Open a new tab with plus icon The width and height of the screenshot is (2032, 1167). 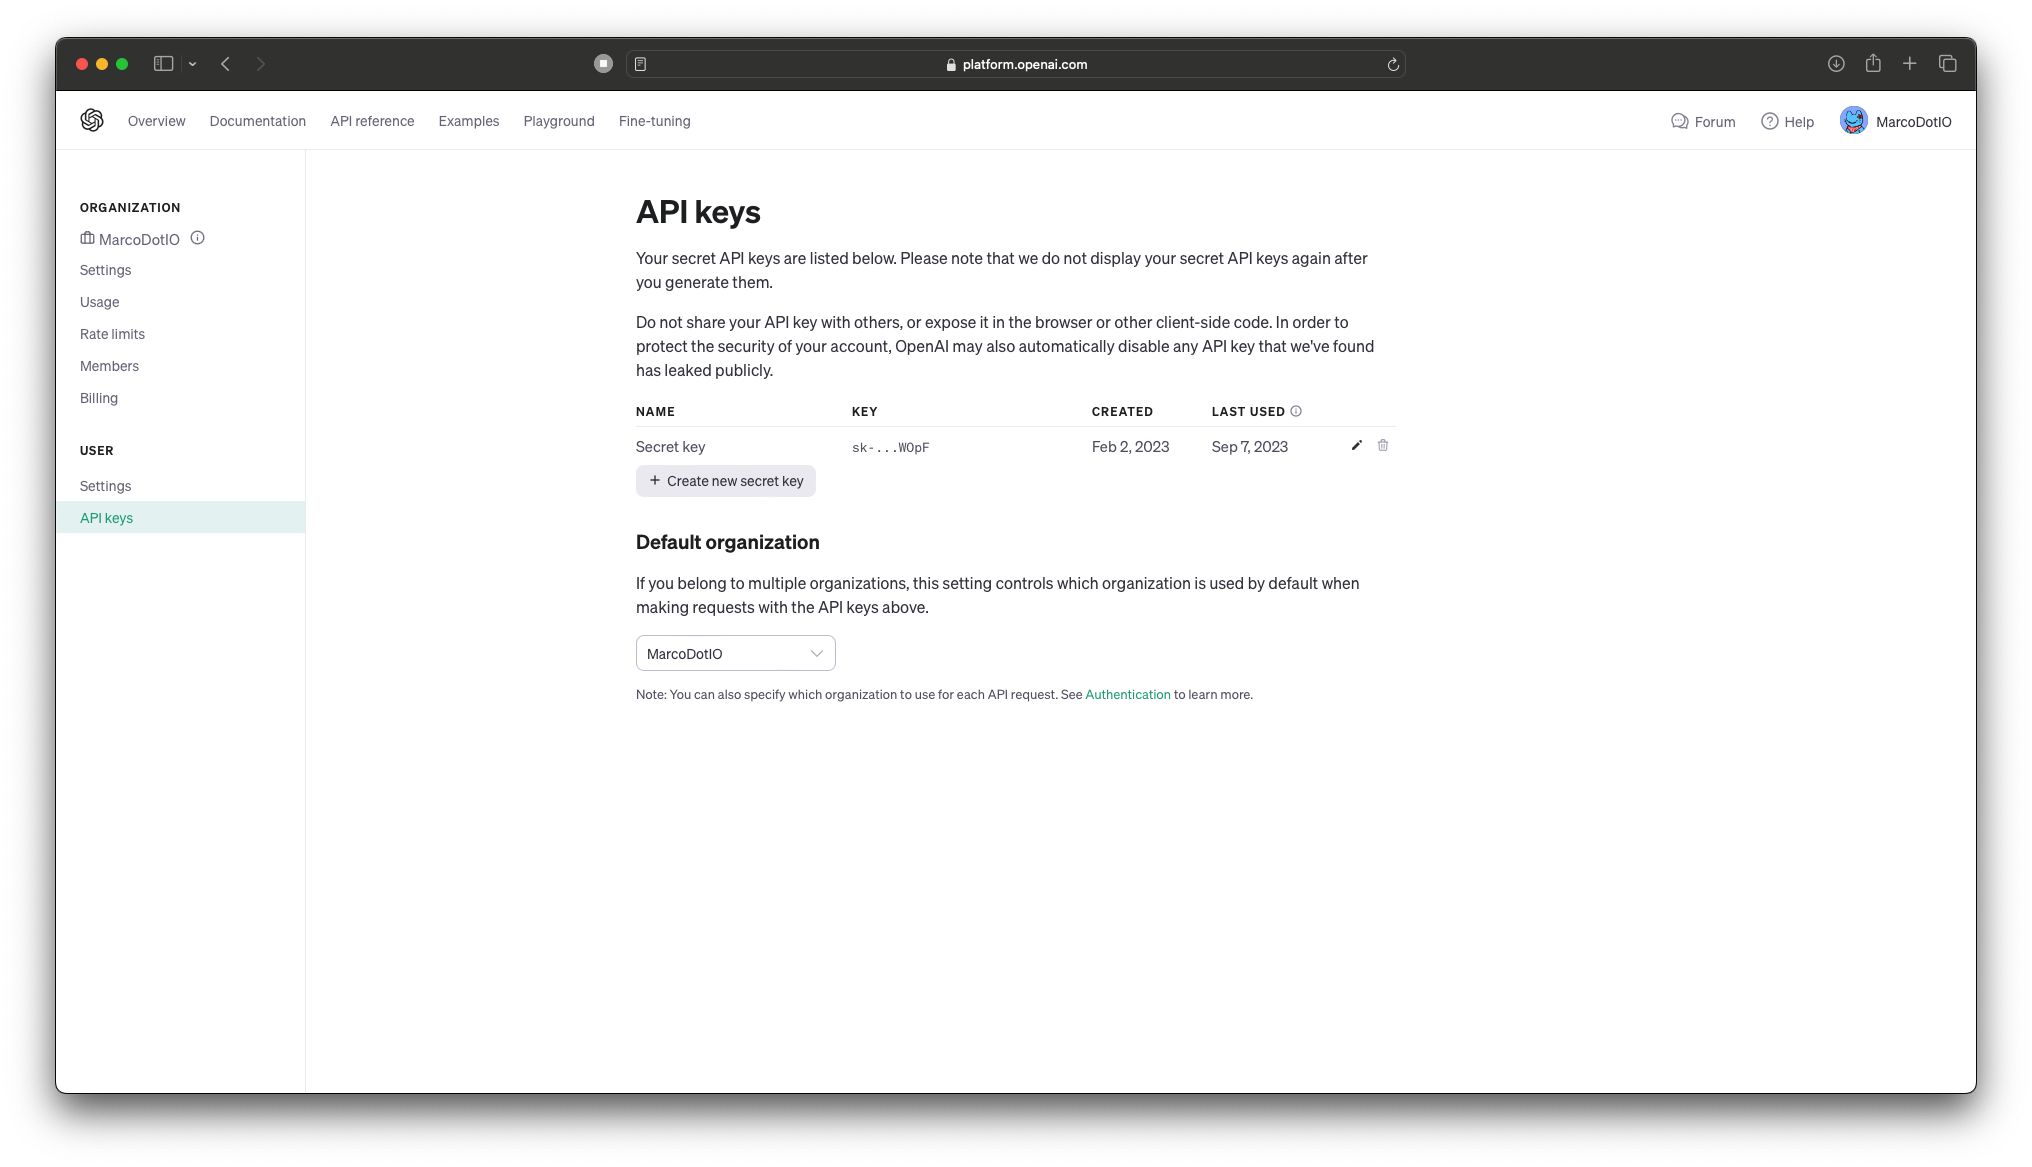pos(1910,64)
